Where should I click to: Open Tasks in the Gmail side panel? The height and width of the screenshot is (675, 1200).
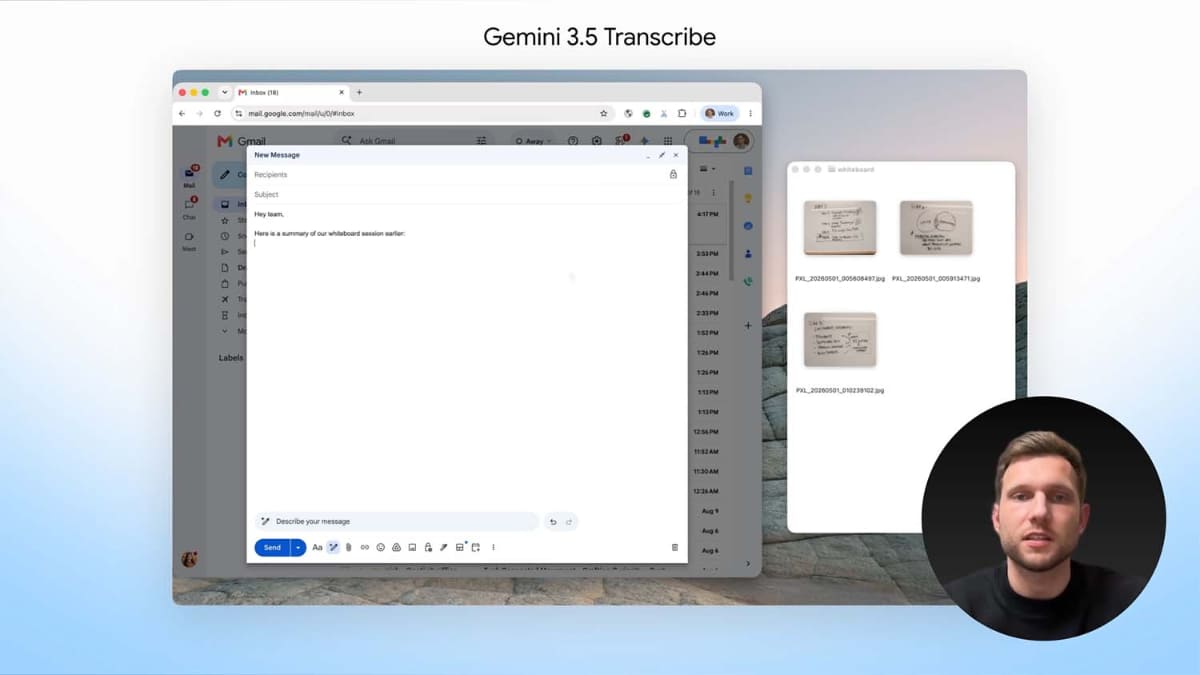click(x=748, y=226)
